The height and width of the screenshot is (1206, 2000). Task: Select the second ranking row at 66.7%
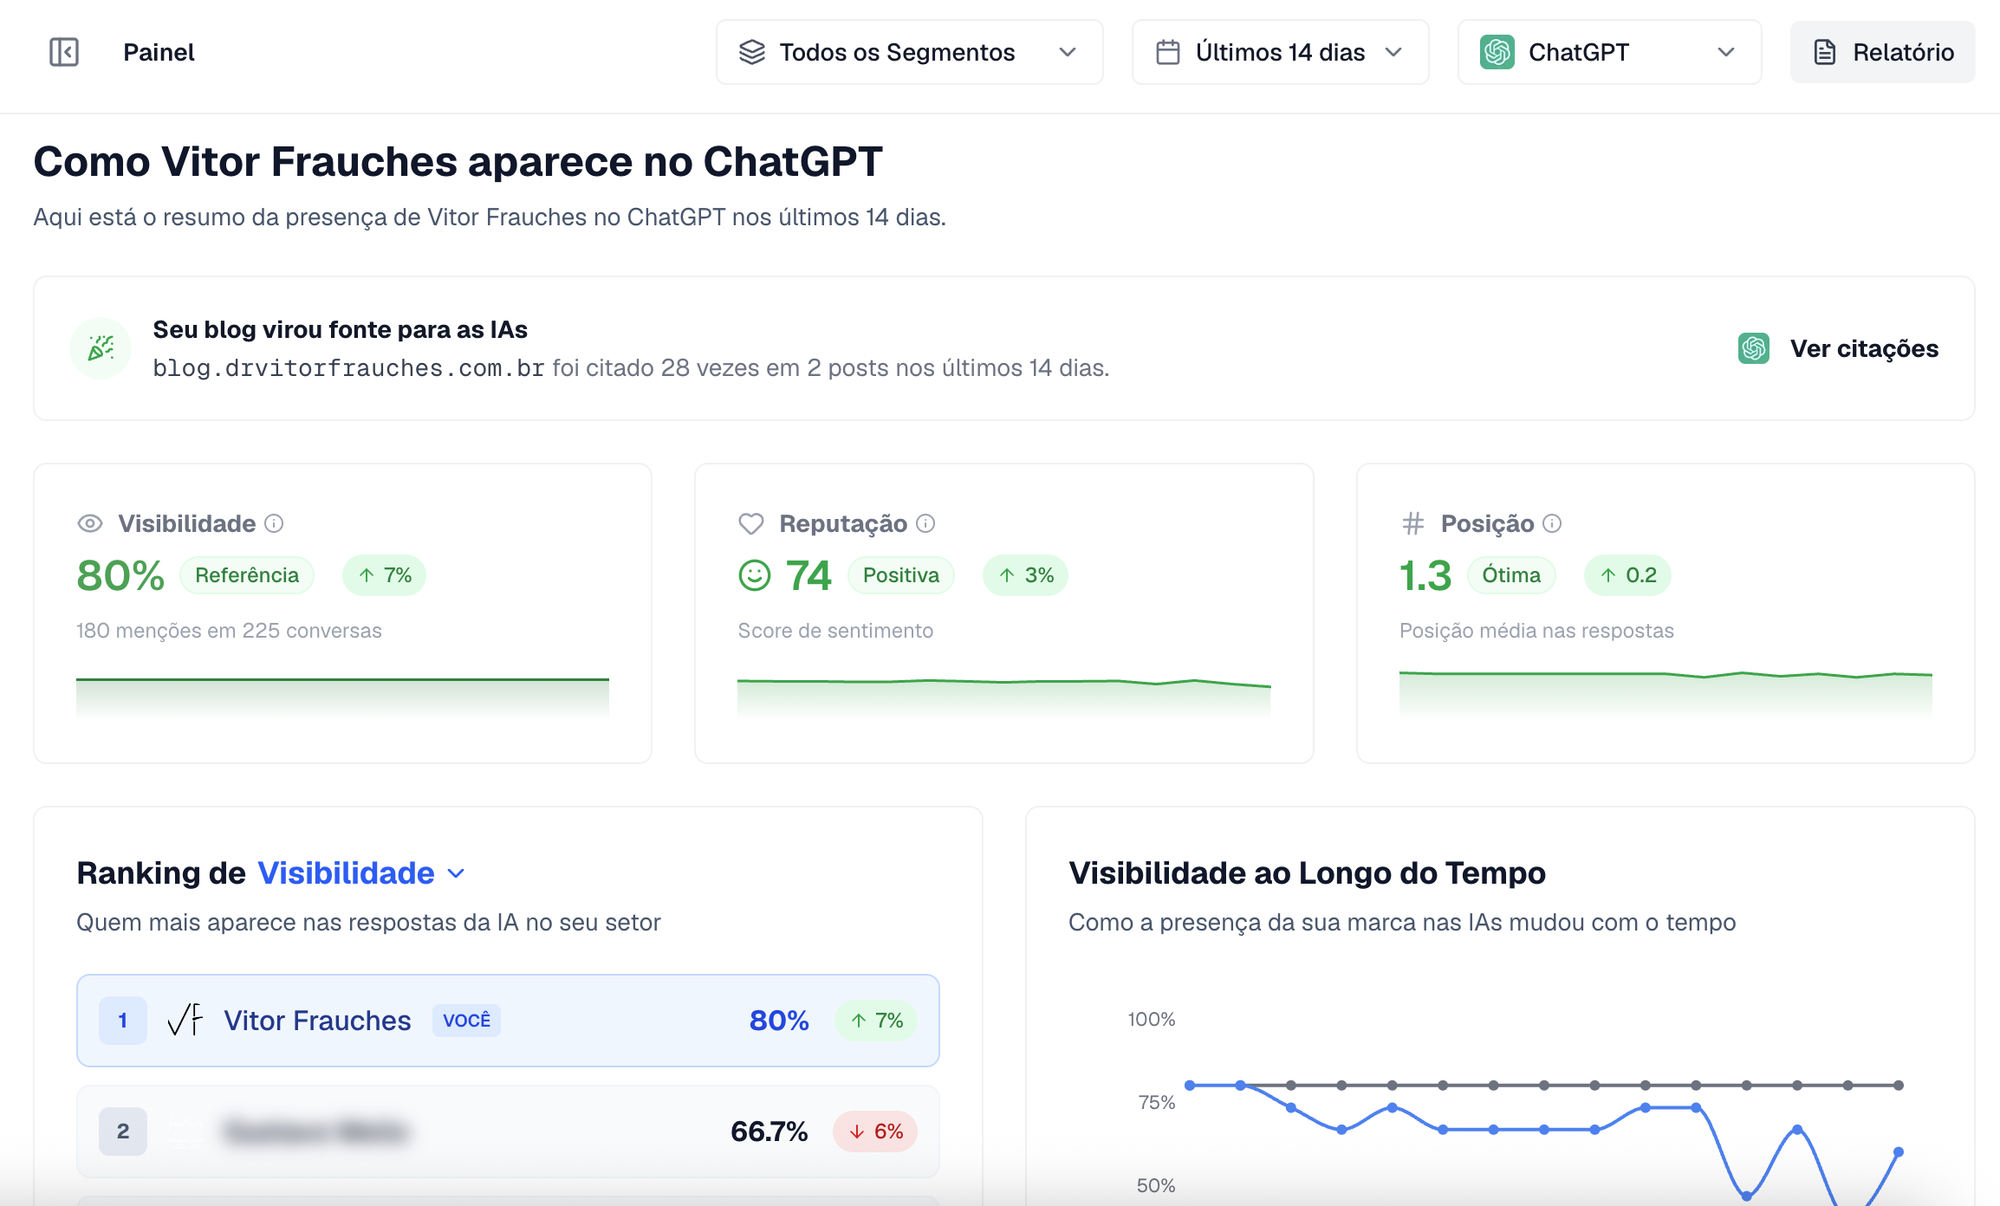tap(508, 1131)
